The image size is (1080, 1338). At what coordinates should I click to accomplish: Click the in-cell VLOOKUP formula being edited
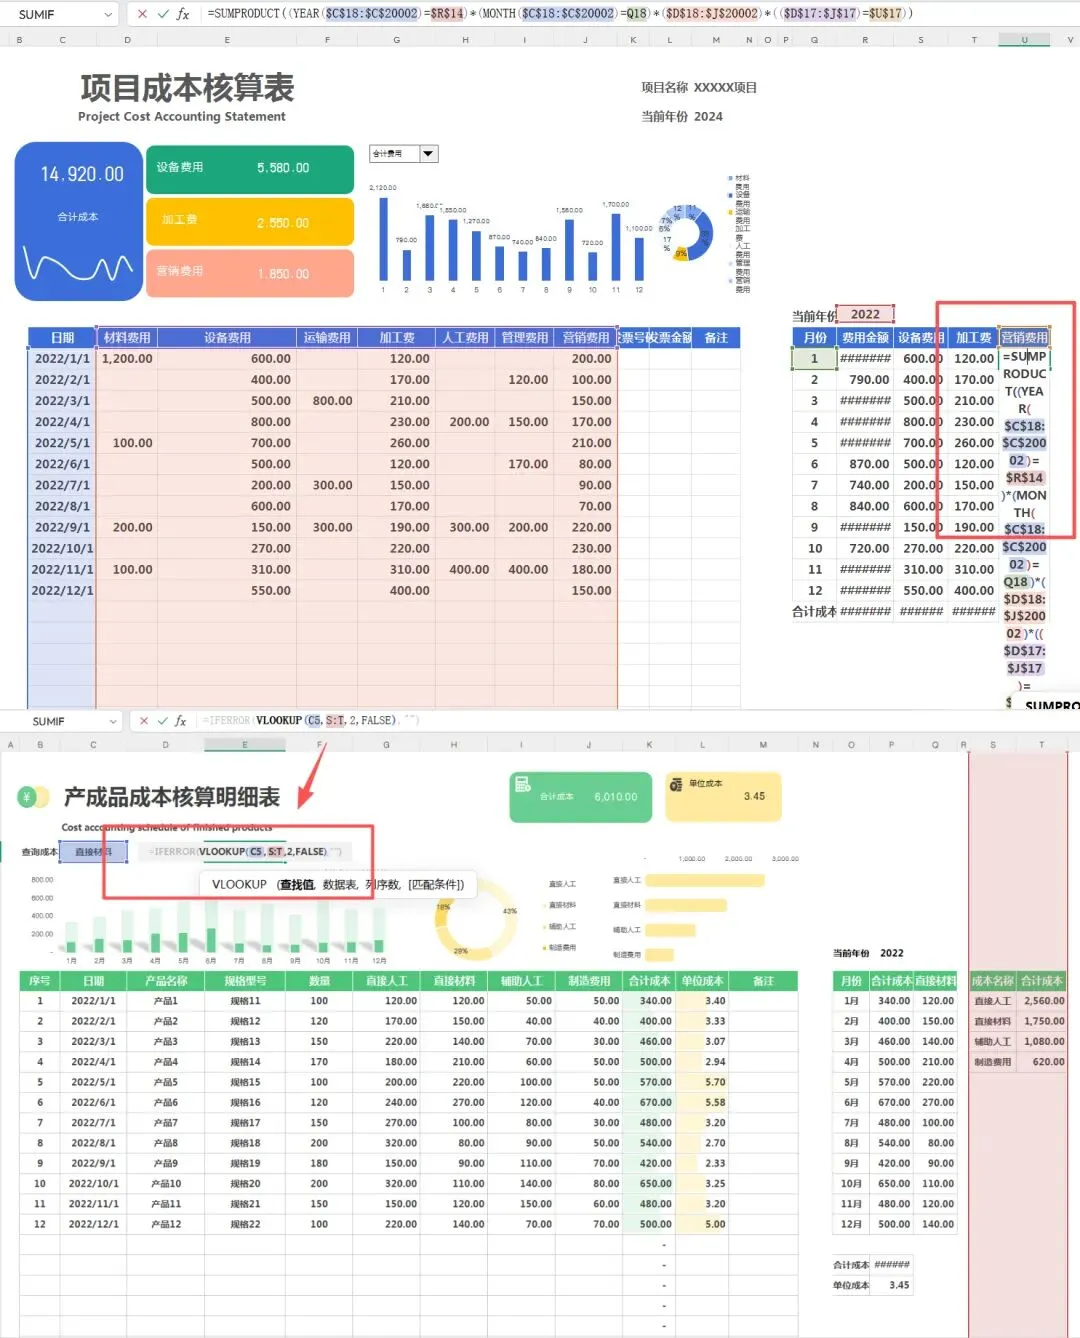(244, 852)
